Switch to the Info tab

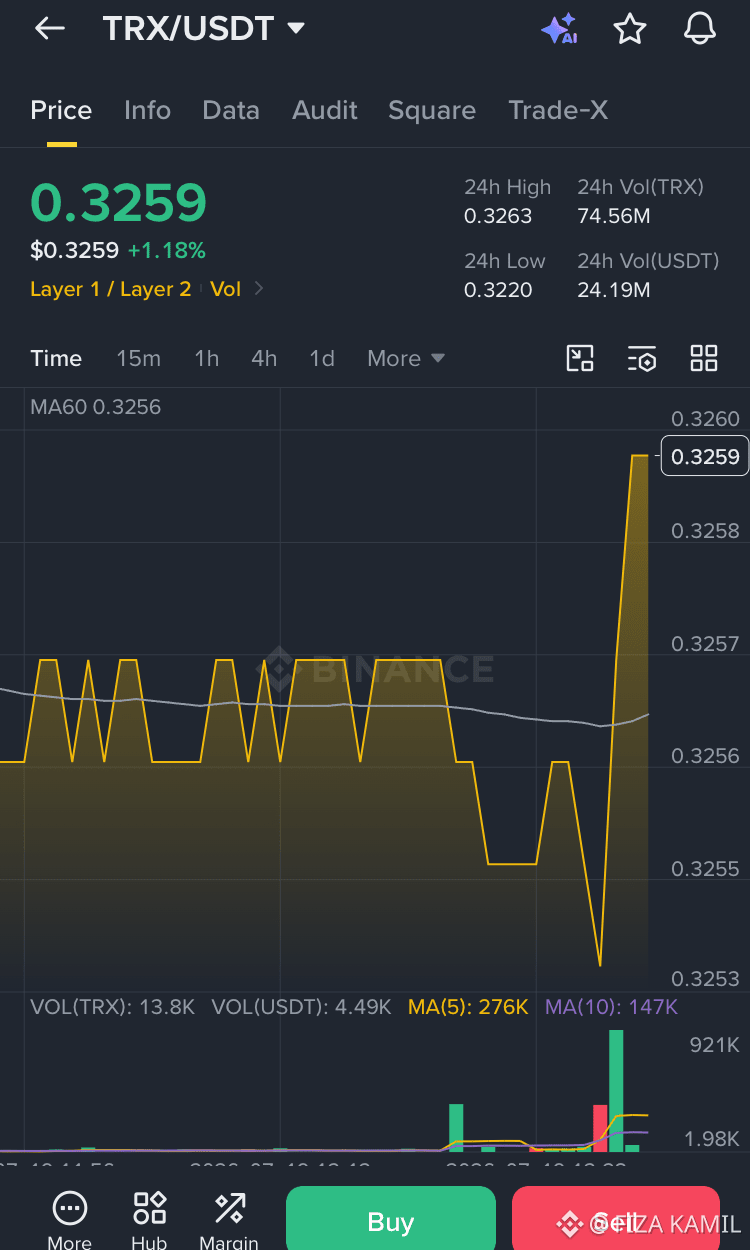(147, 110)
